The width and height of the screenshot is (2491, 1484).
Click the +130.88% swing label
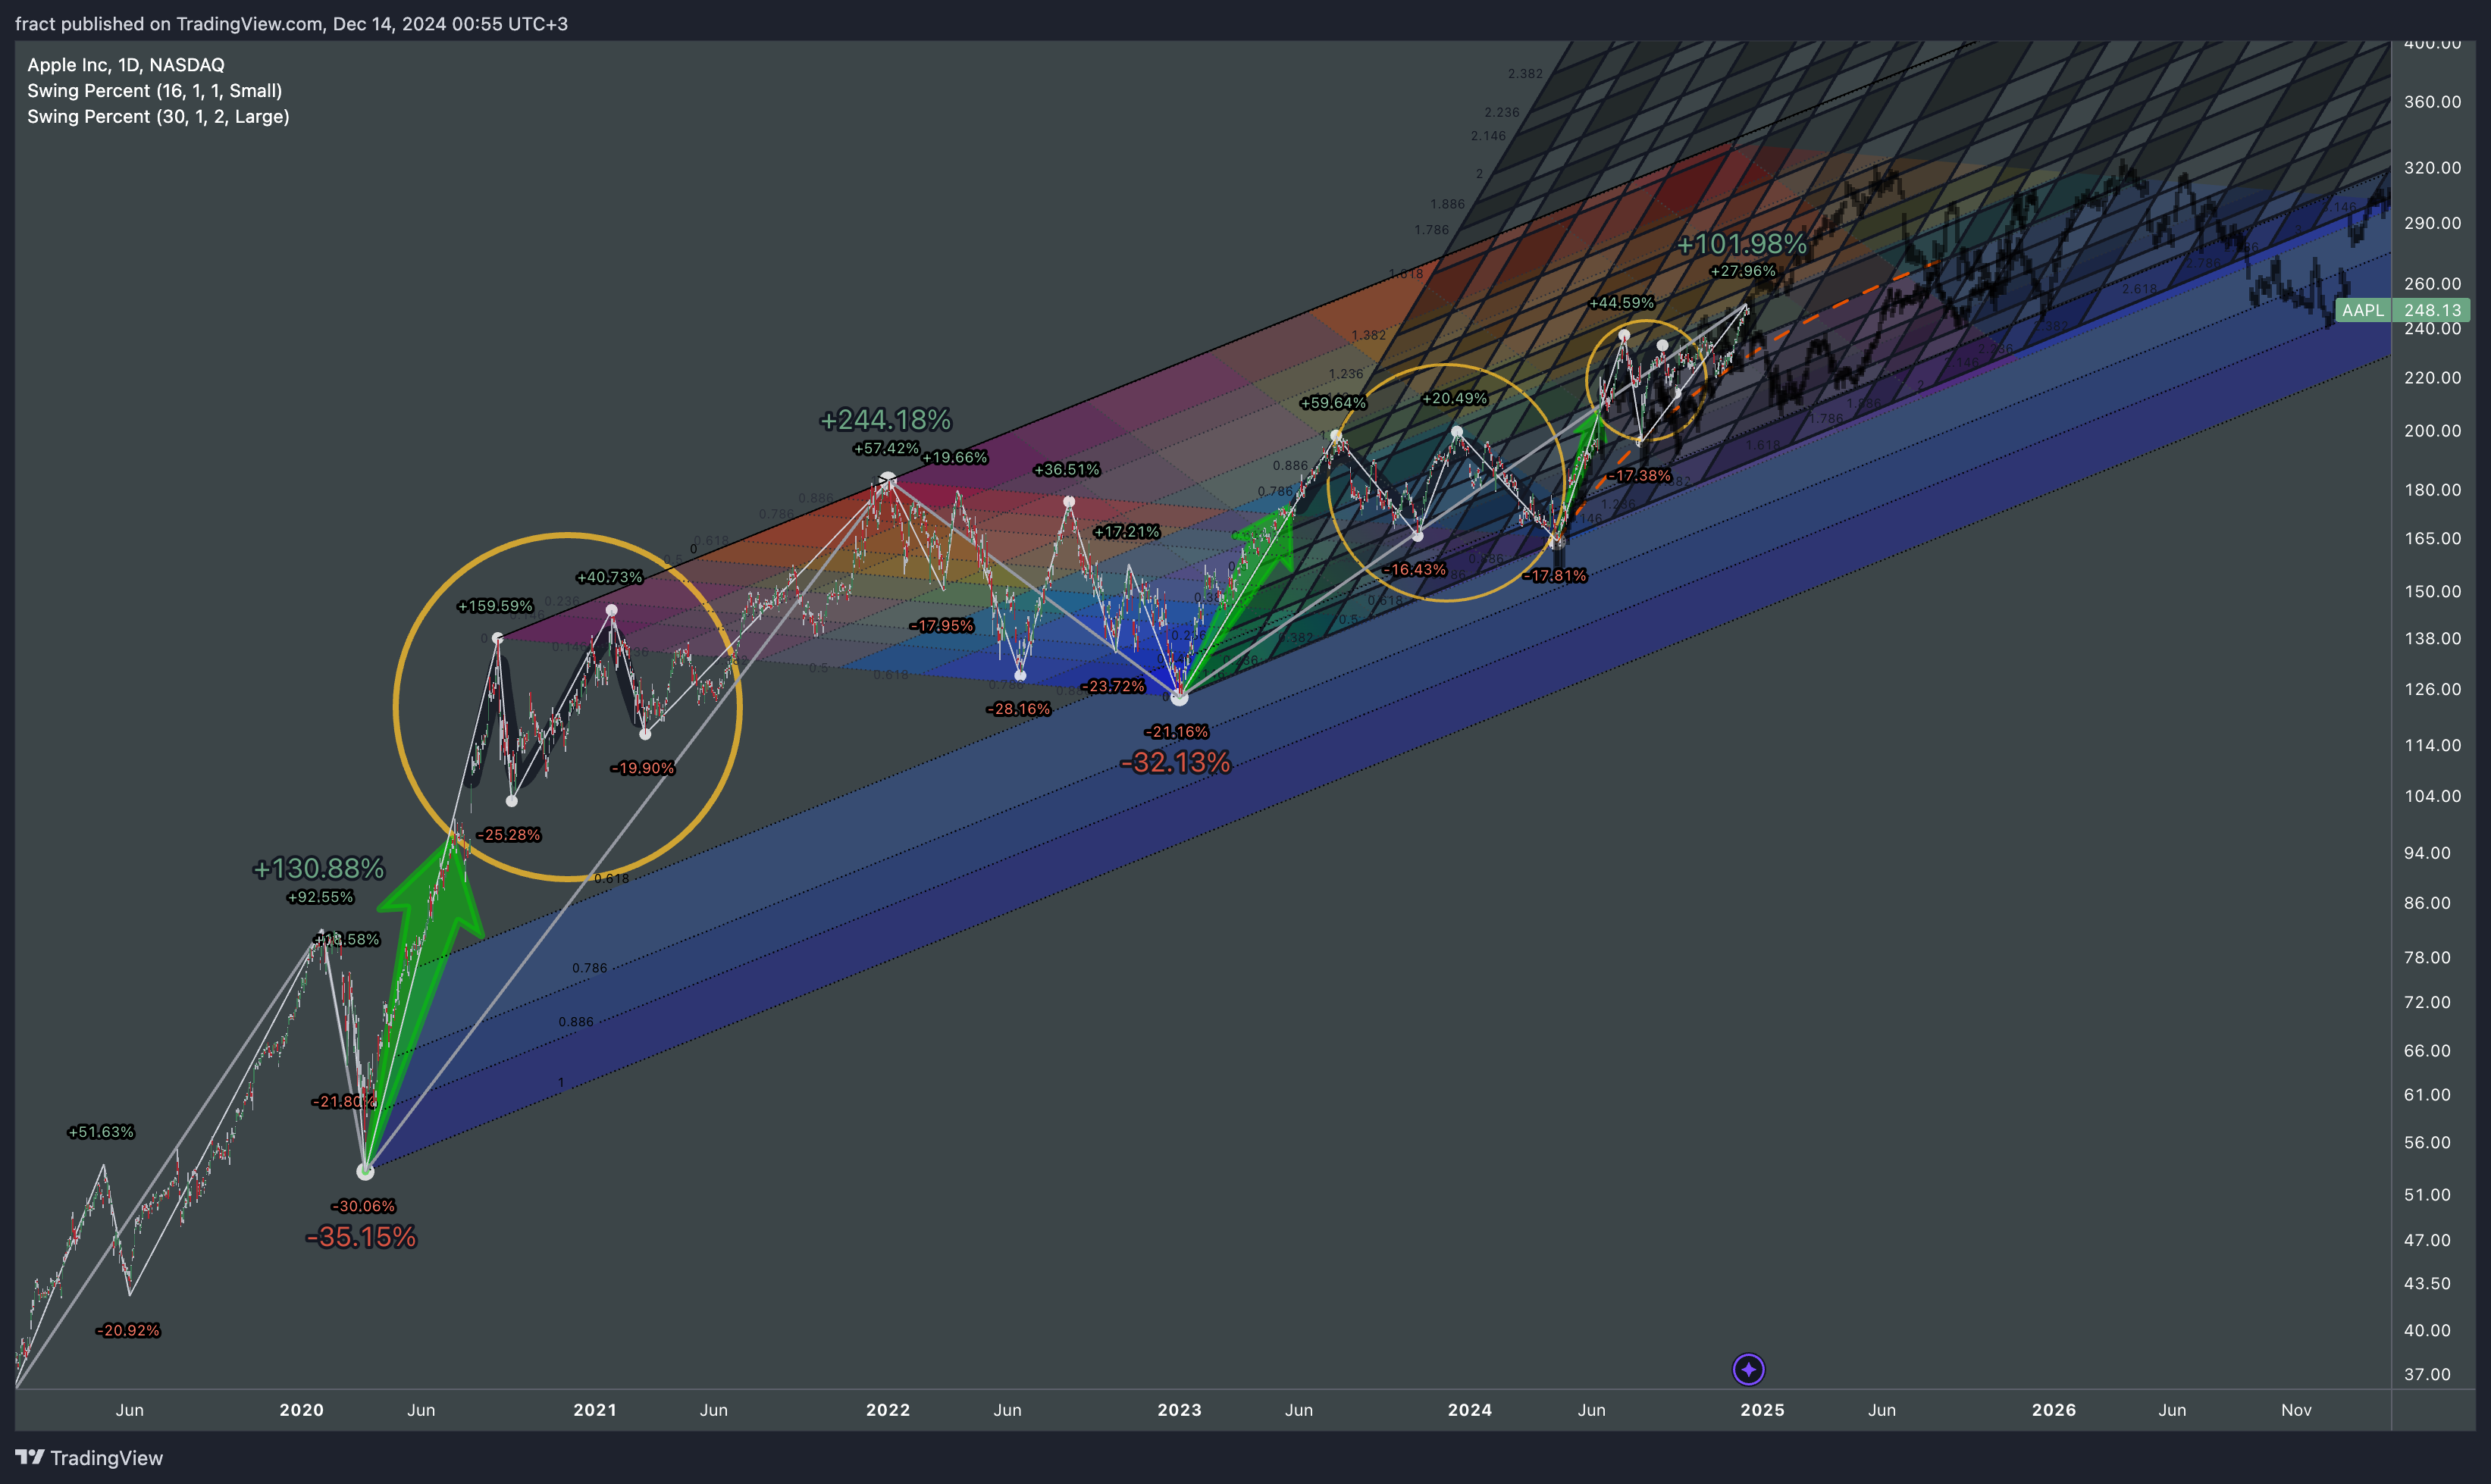coord(319,868)
